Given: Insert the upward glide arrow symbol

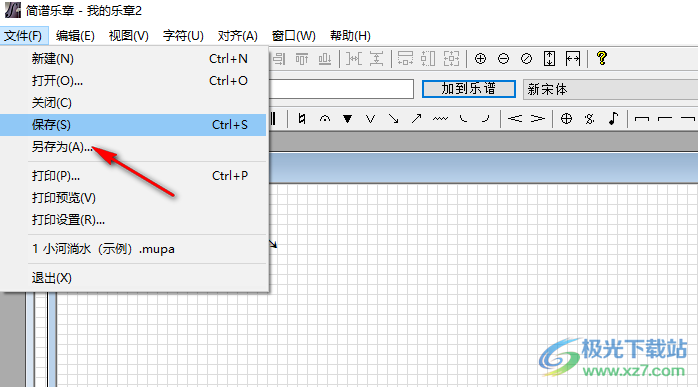Looking at the screenshot, I should point(417,118).
